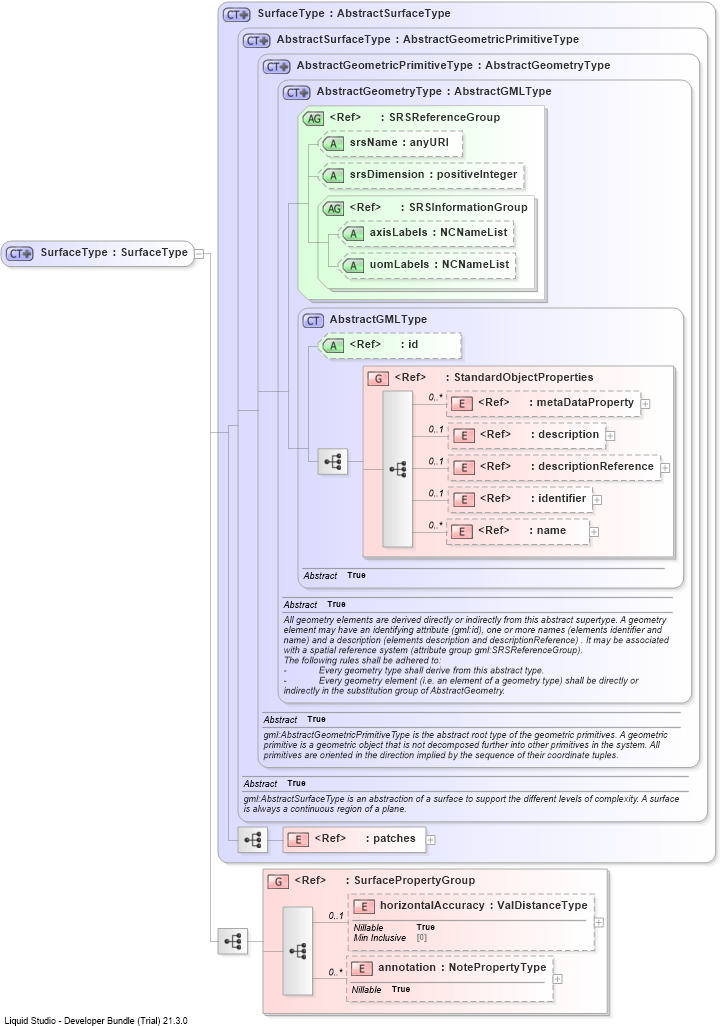Click 'gml:AbstractGeometricPrimitiveType is the abstract root' documentation
The height and width of the screenshot is (1026, 720).
click(465, 745)
